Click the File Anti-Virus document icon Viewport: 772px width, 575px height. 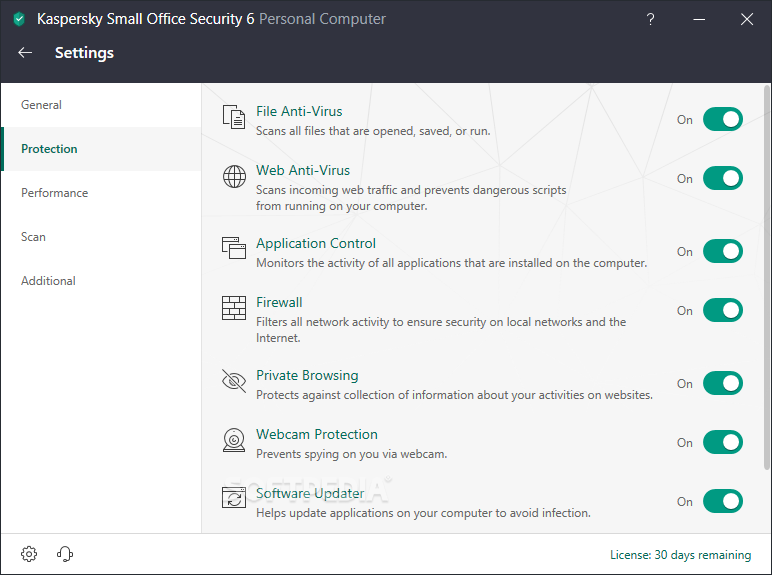point(234,117)
